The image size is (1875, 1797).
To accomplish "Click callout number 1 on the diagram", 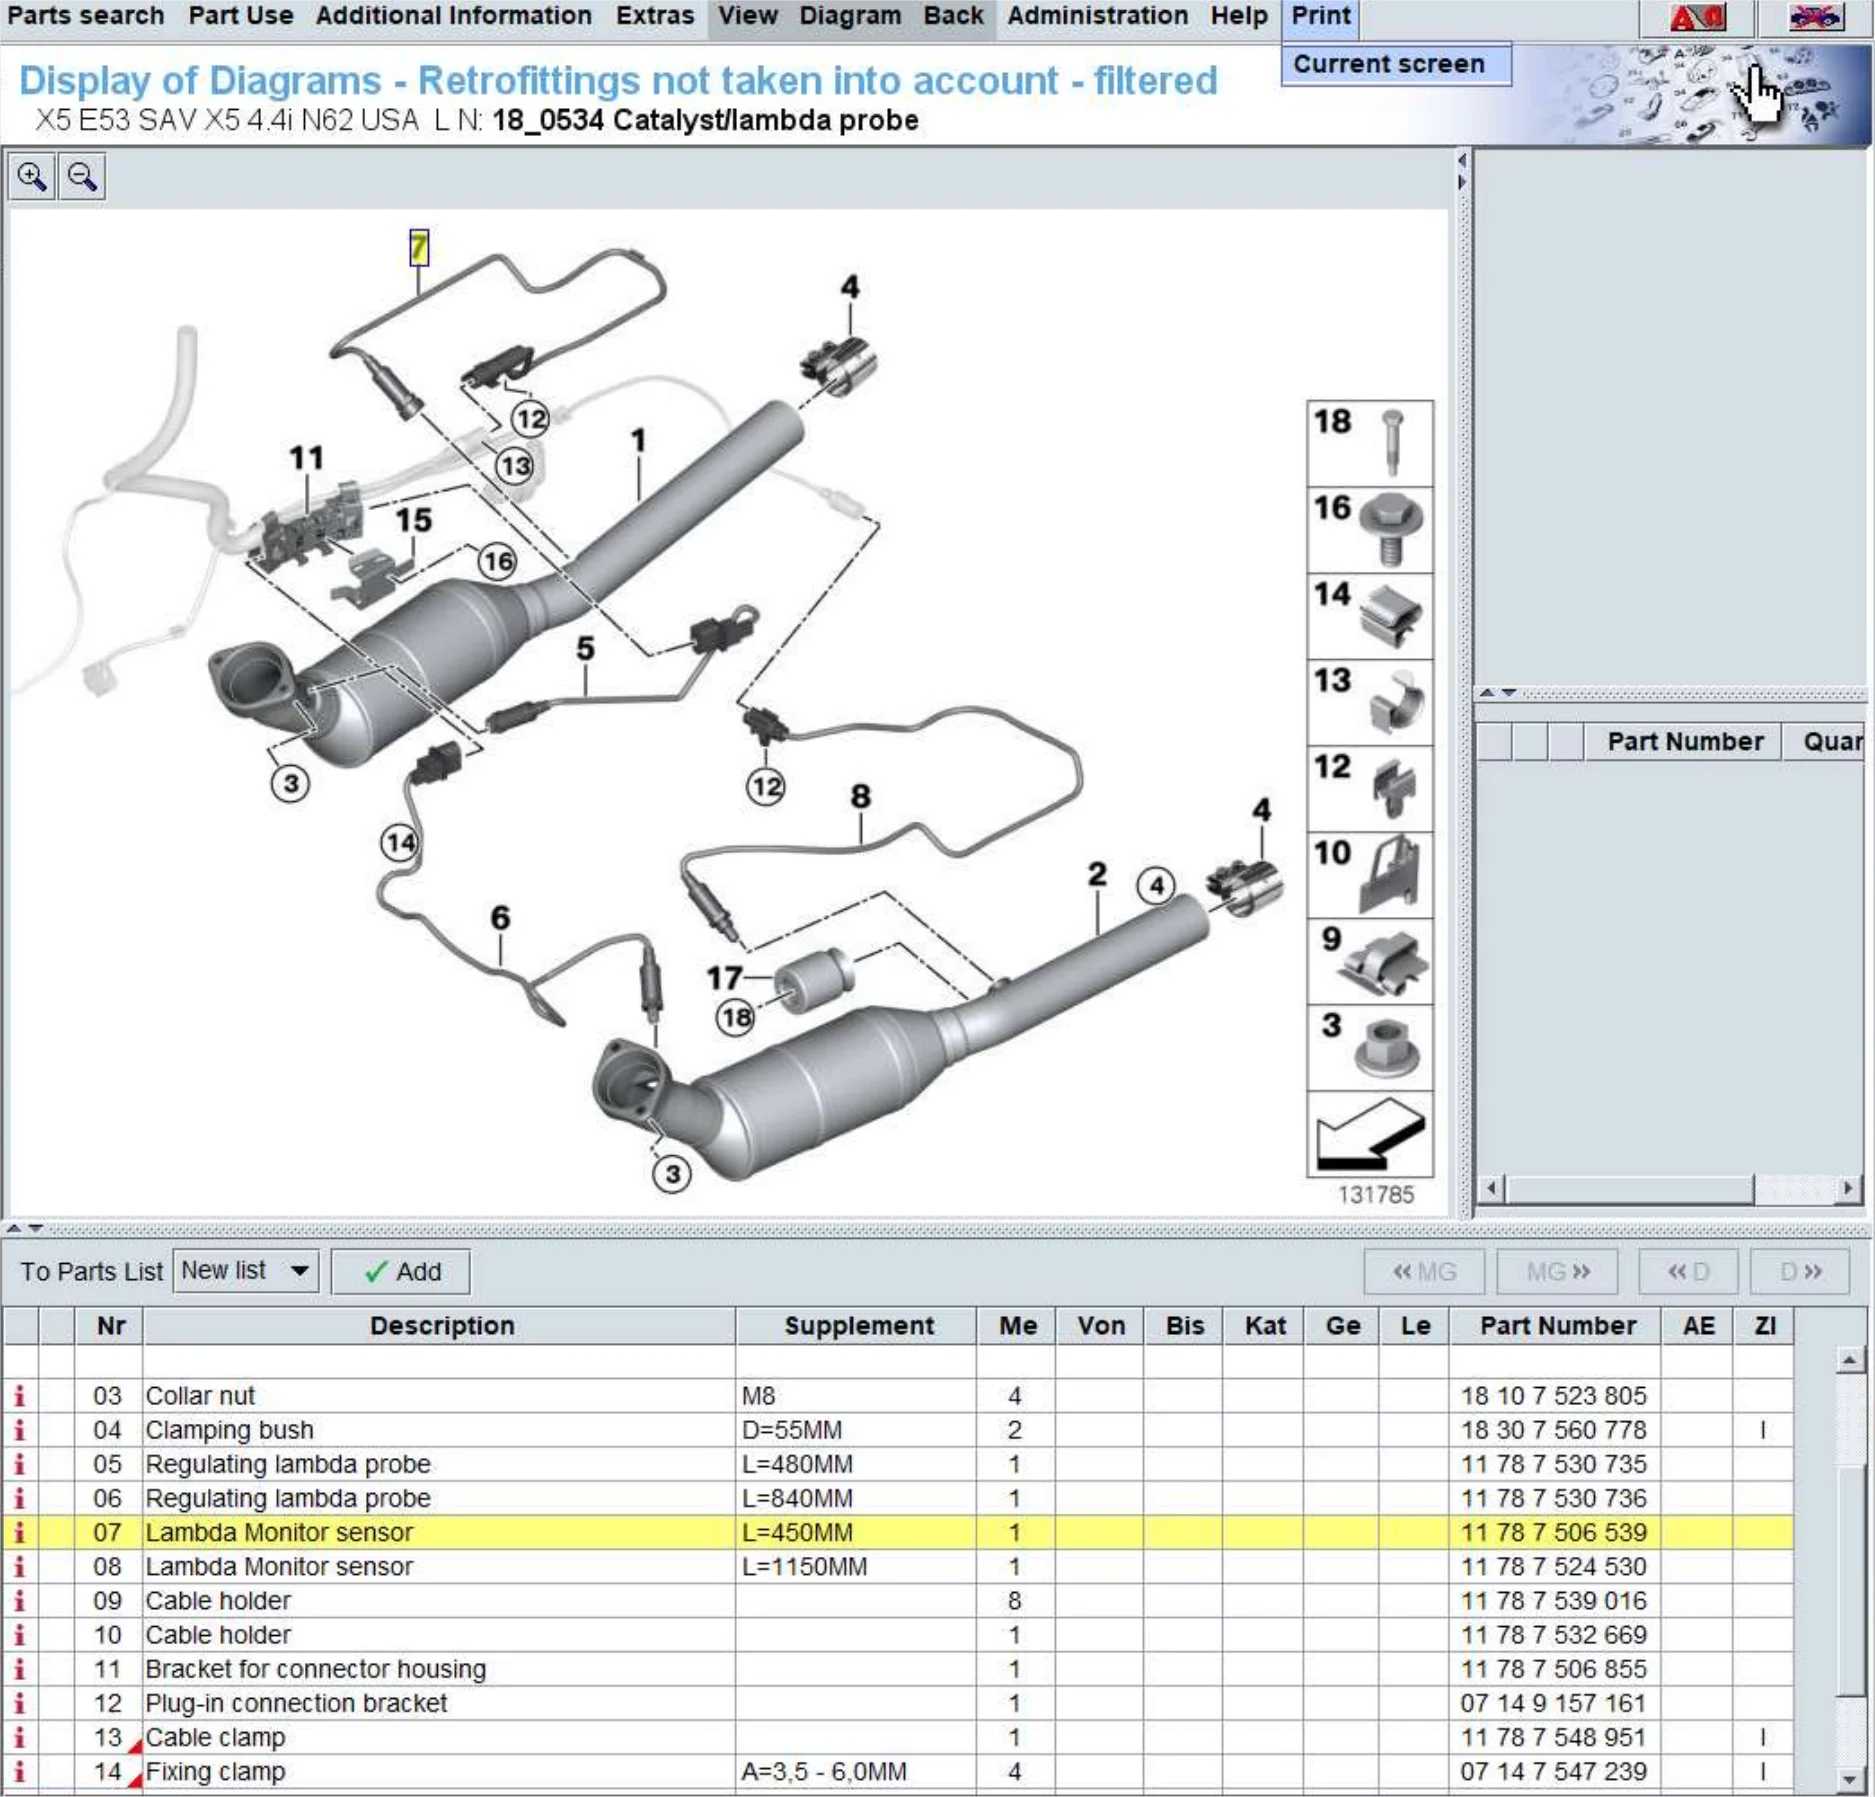I will pyautogui.click(x=638, y=440).
